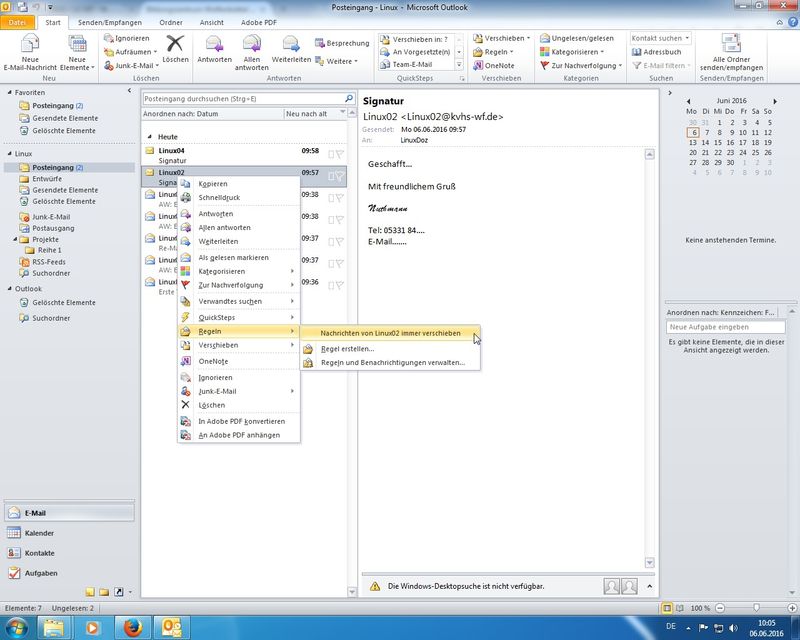This screenshot has width=800, height=640.
Task: Toggle Ungelesen/gelesen status in ribbon
Action: [576, 38]
